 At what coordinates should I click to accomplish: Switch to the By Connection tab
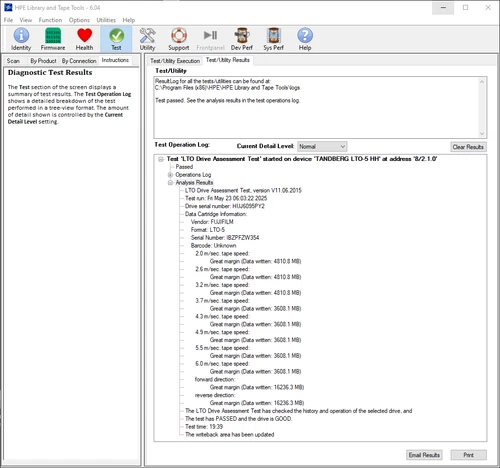pos(79,61)
